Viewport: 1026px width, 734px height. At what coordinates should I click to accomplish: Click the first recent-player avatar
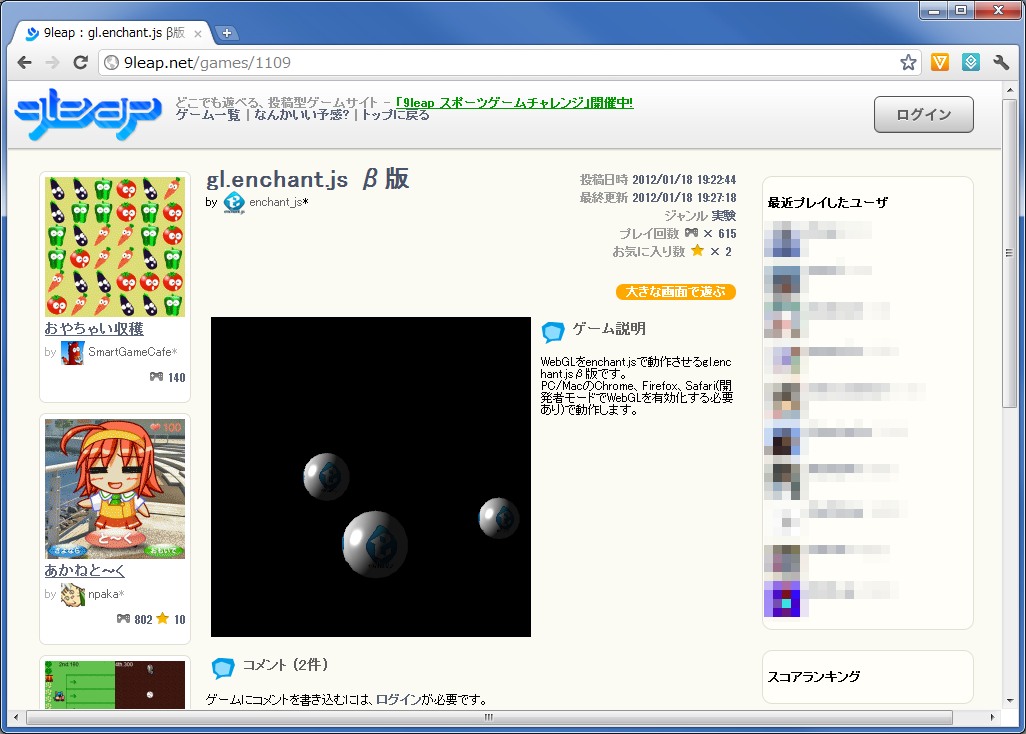coord(782,239)
